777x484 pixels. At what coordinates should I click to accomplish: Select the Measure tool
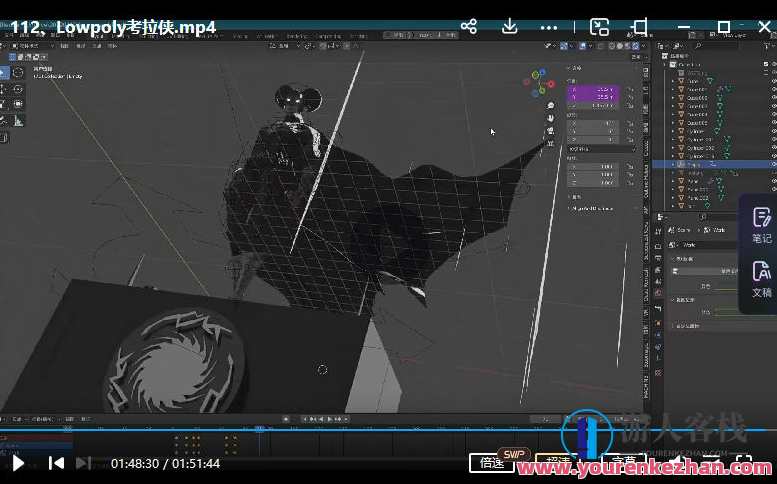18,120
